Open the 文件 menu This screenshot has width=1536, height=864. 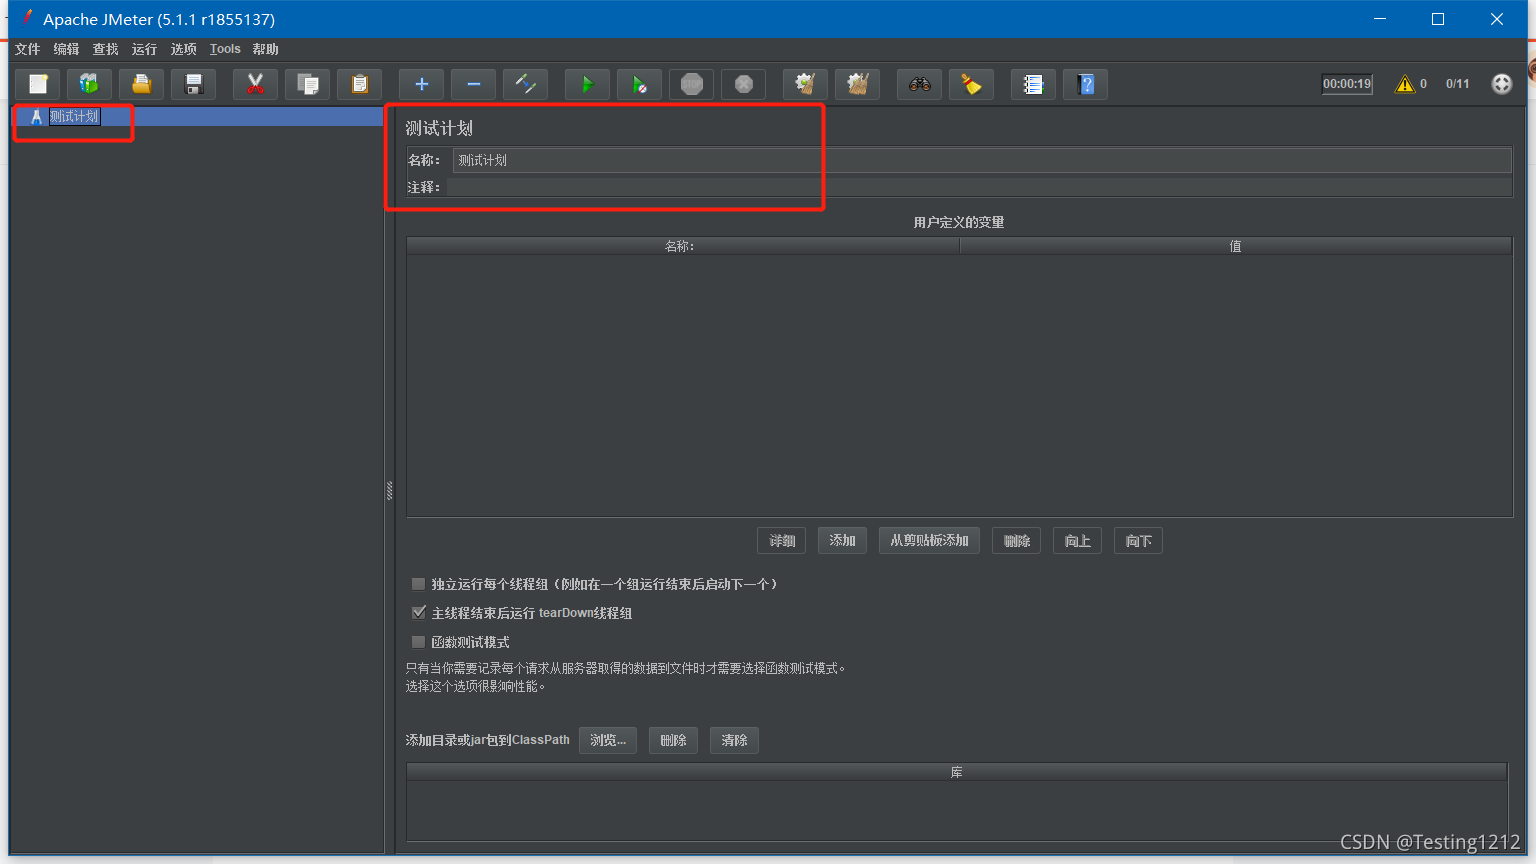pos(28,49)
